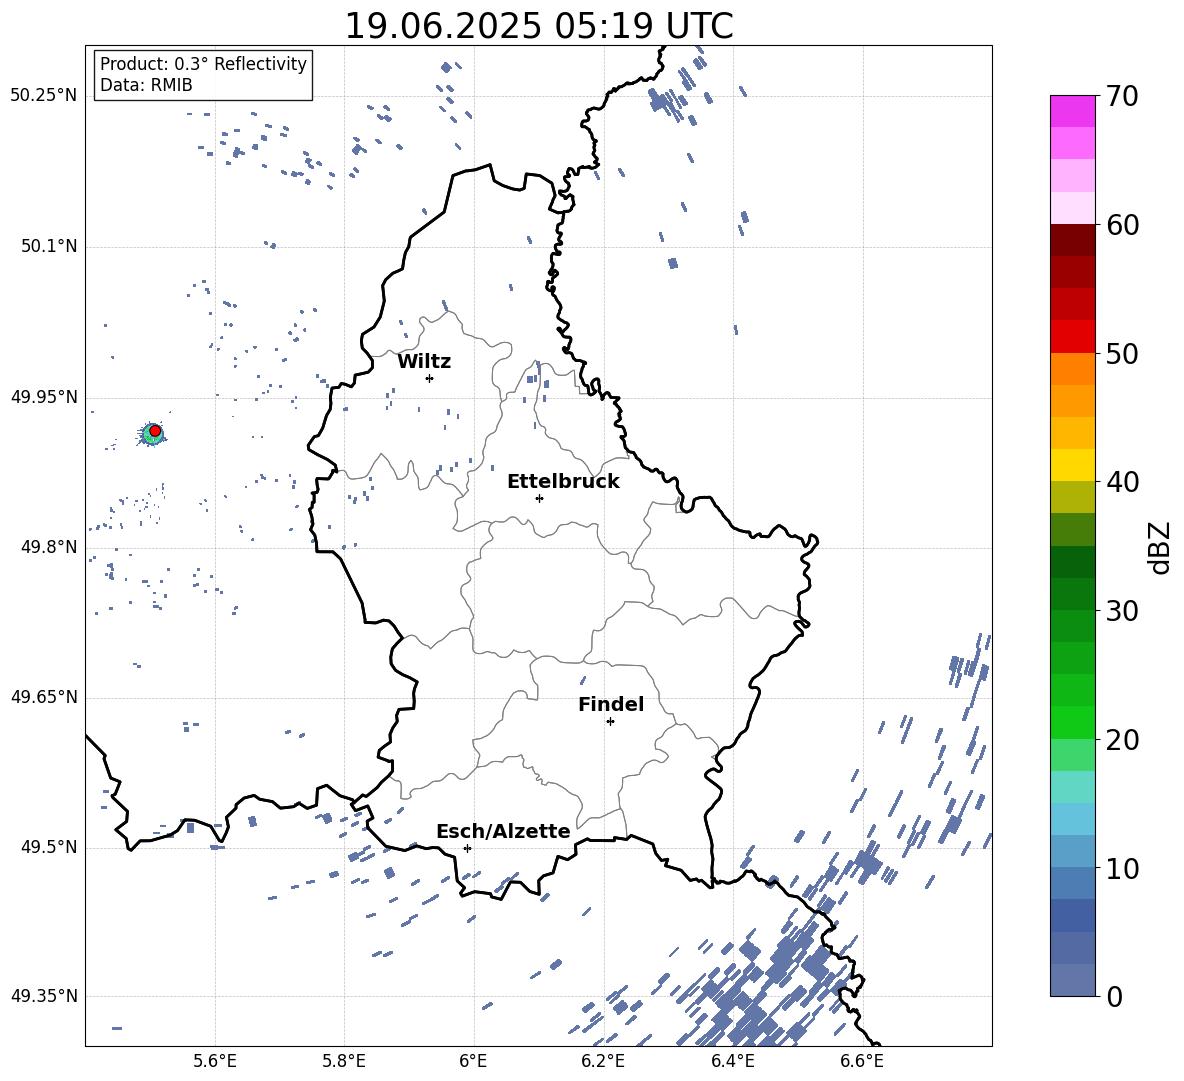The width and height of the screenshot is (1184, 1081).
Task: Click the dark green colorbar segment near 30
Action: click(x=1072, y=593)
